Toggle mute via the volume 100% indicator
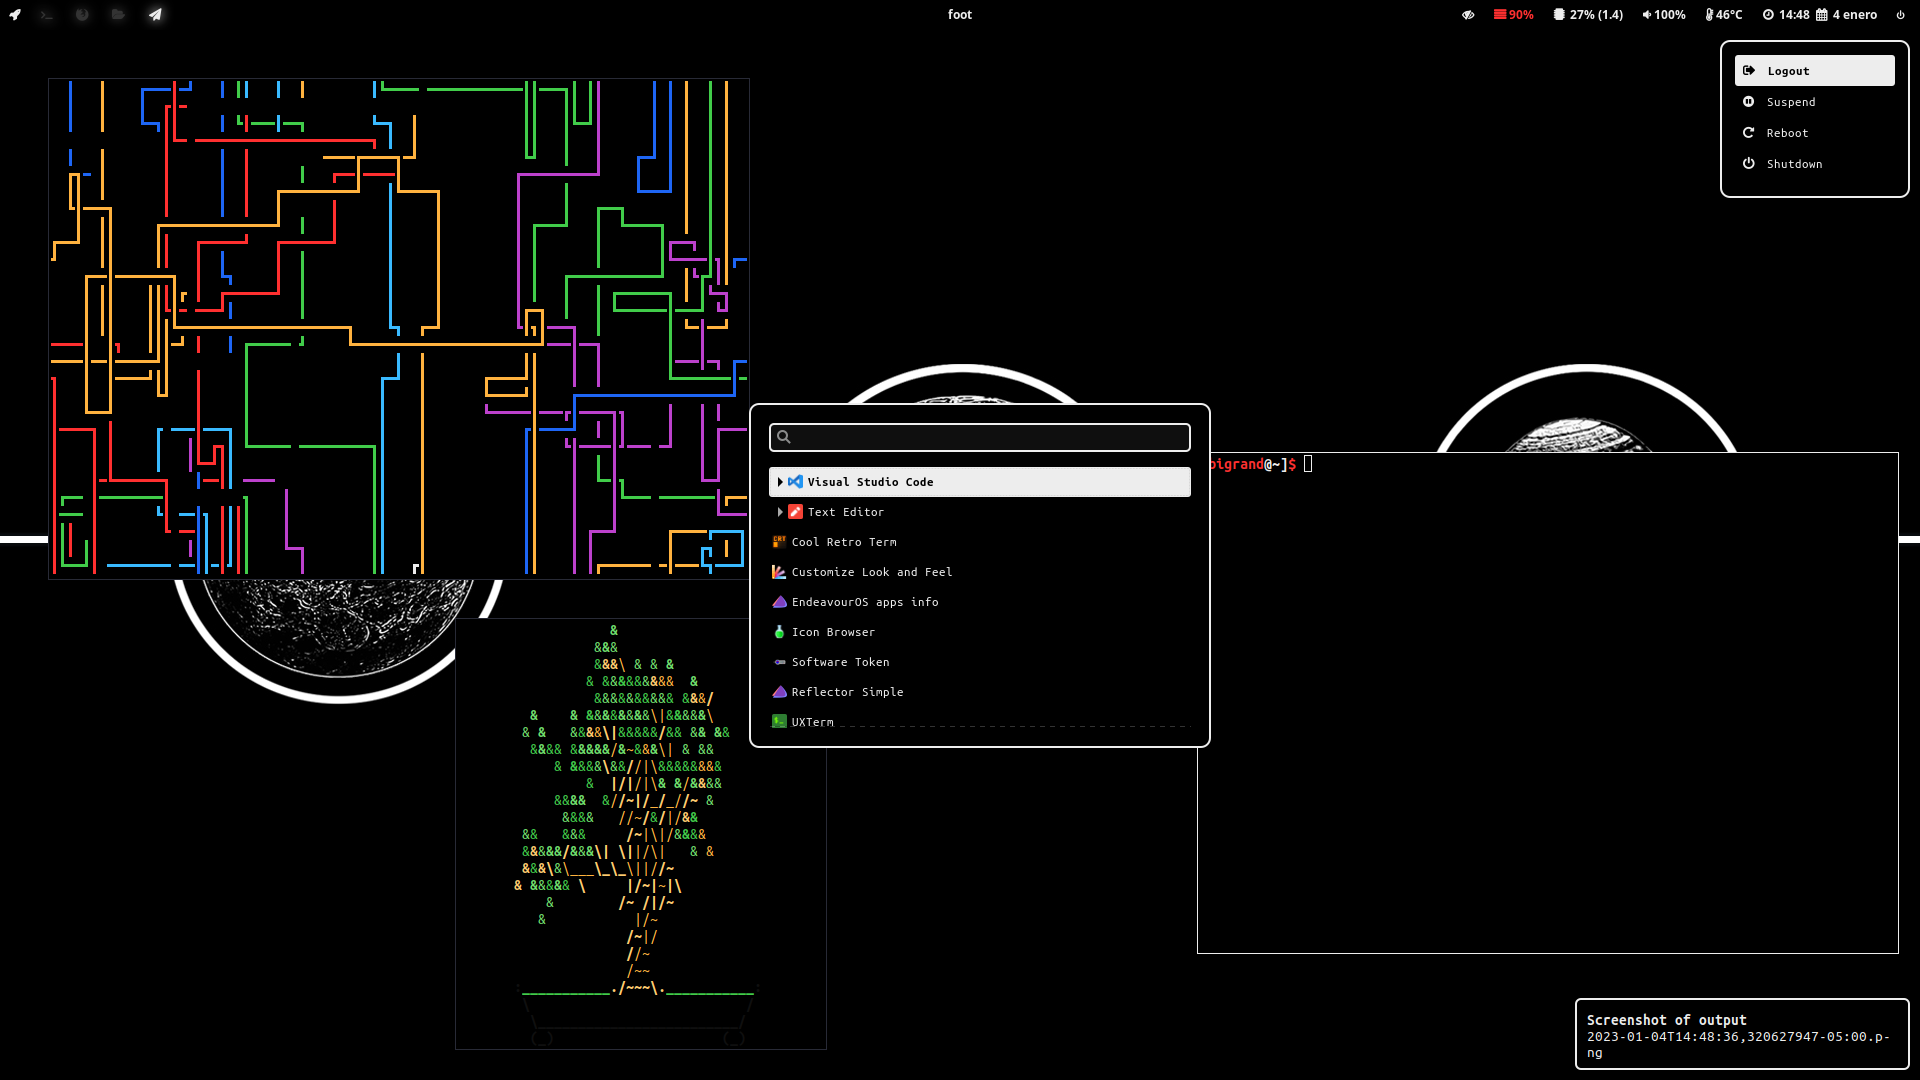This screenshot has width=1920, height=1080. 1664,15
